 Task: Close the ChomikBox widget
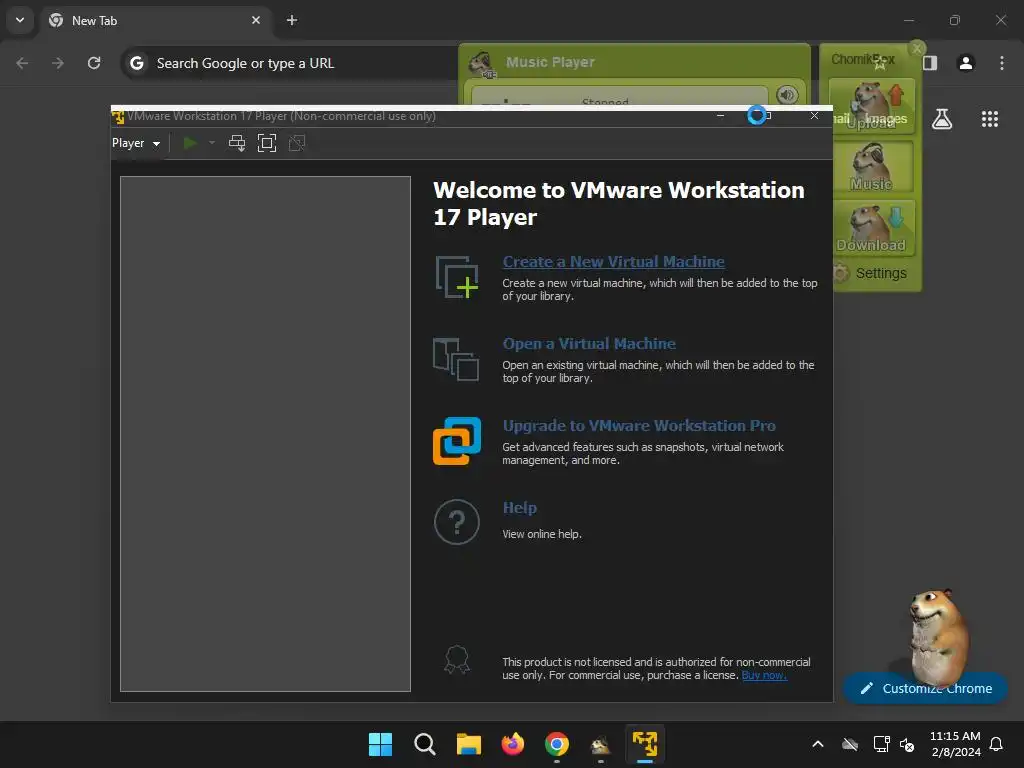[917, 48]
